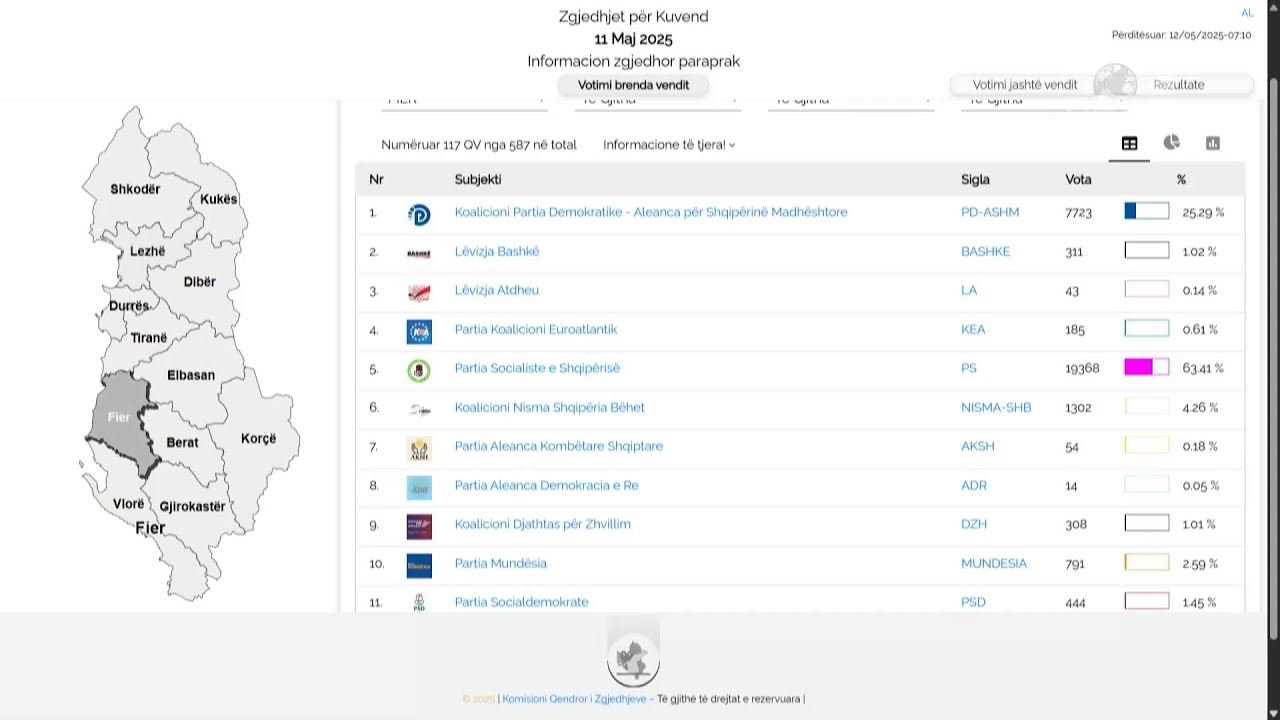The width and height of the screenshot is (1280, 720).
Task: Open Partia Aleanca Demokracia e Re link
Action: (547, 485)
